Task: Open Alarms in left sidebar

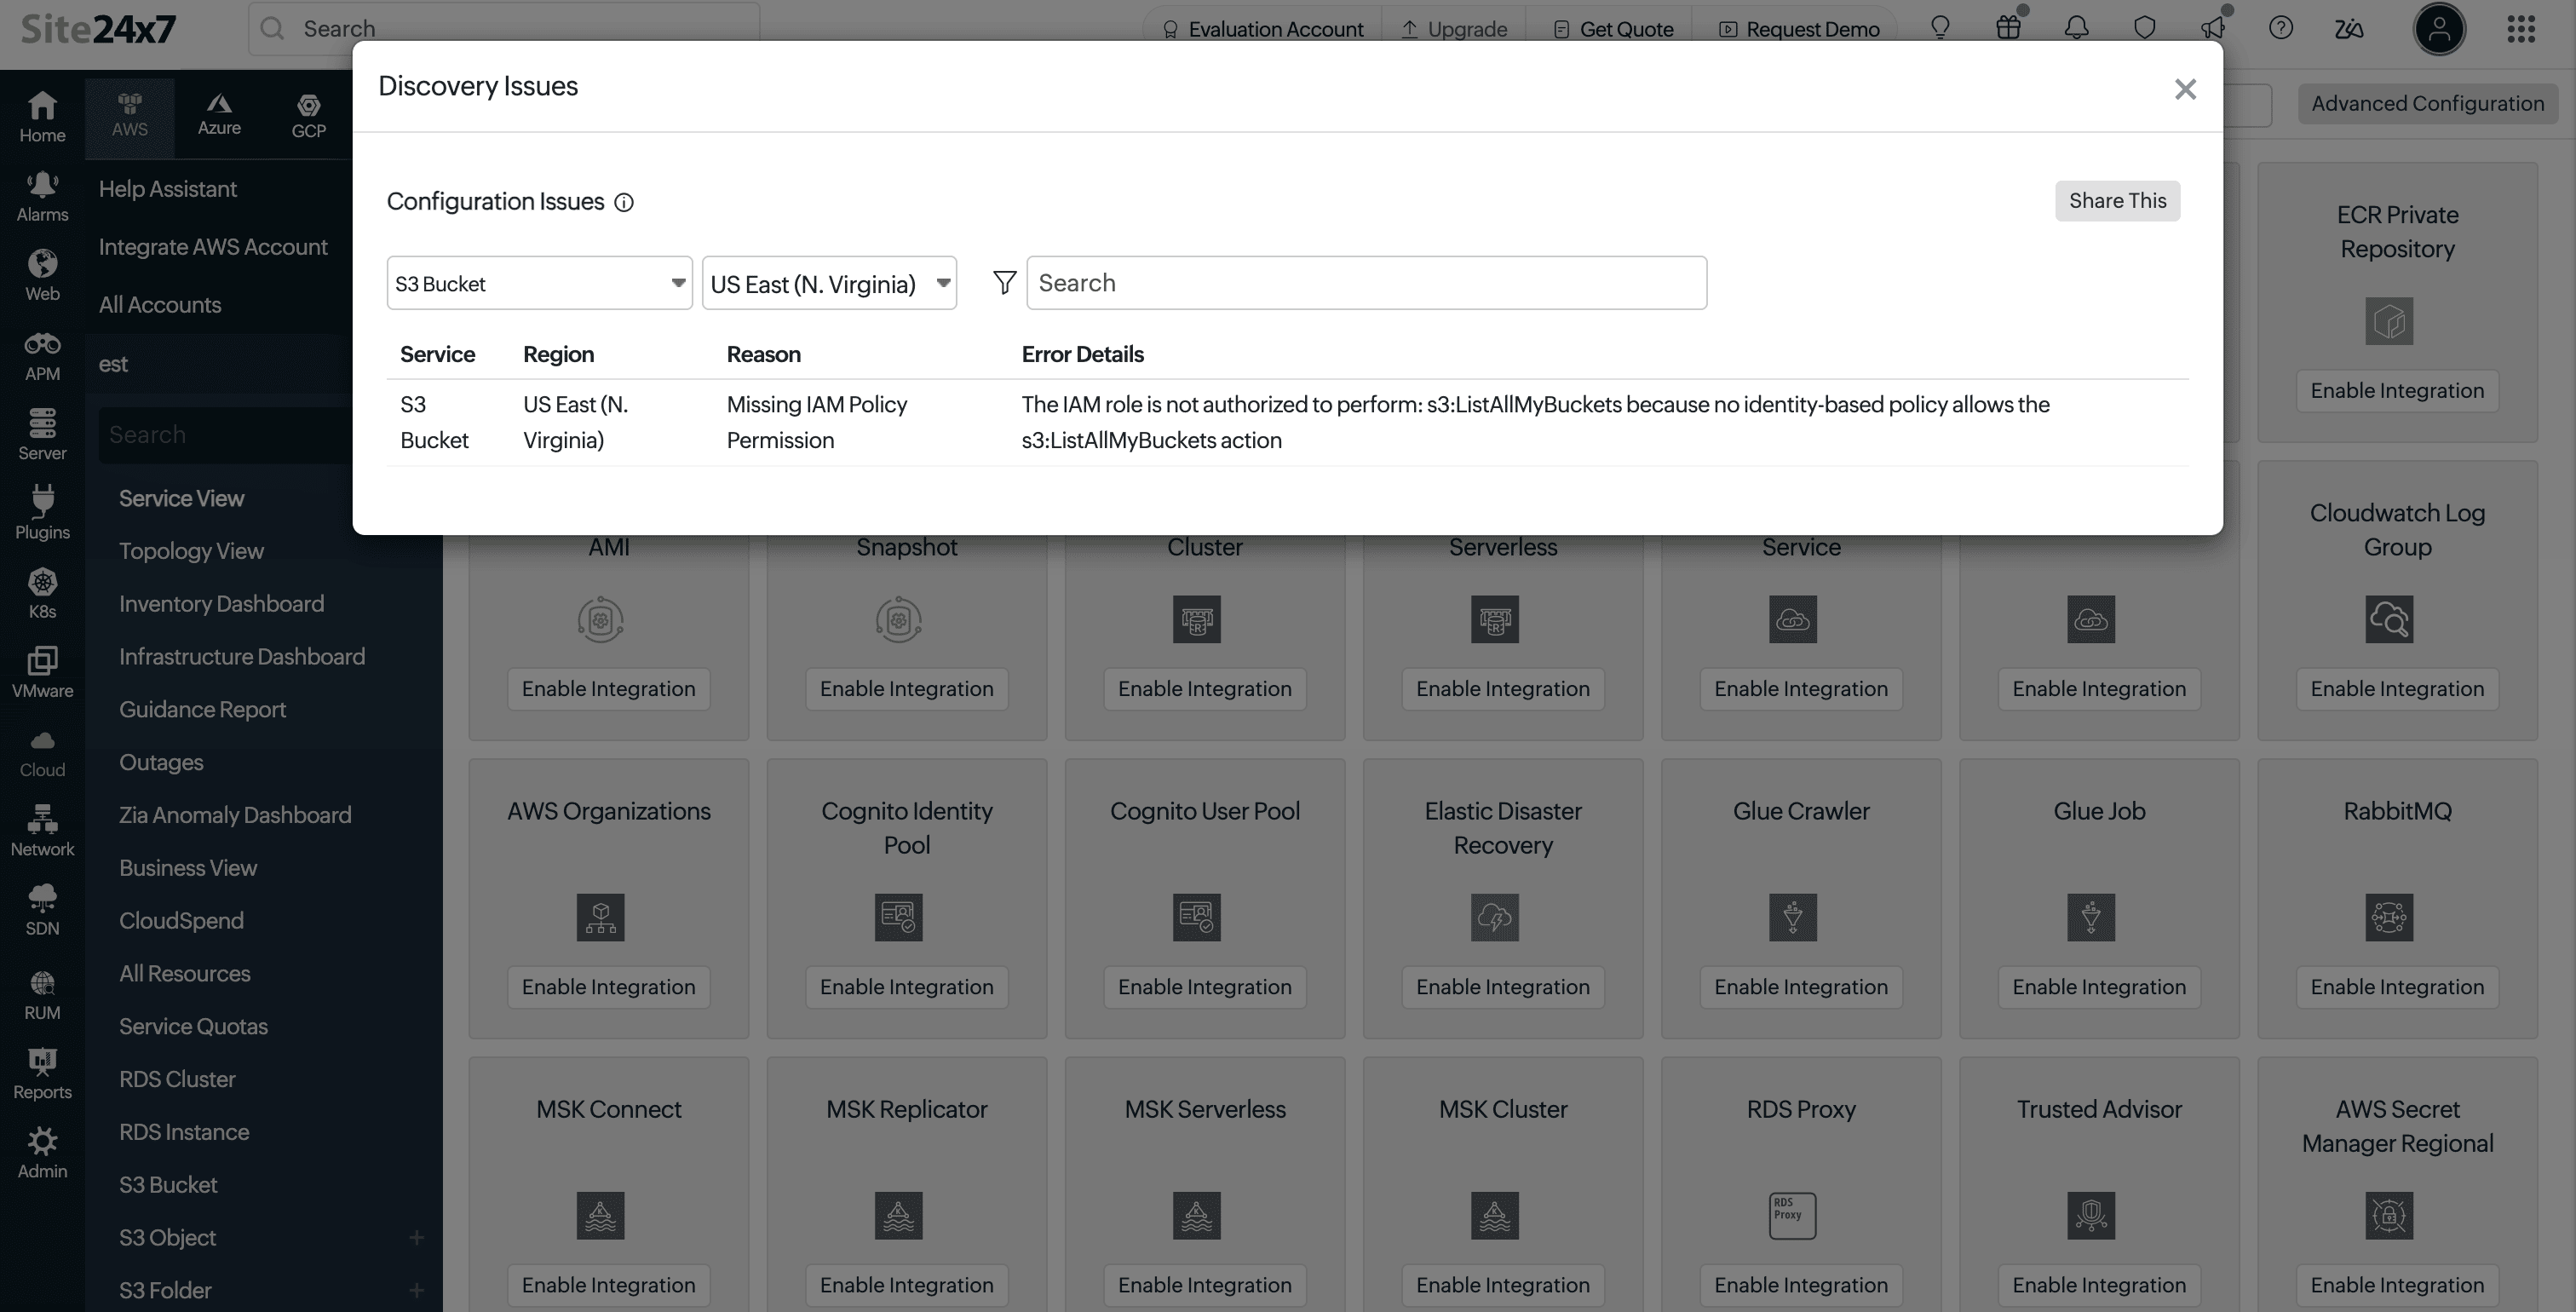Action: coord(42,196)
